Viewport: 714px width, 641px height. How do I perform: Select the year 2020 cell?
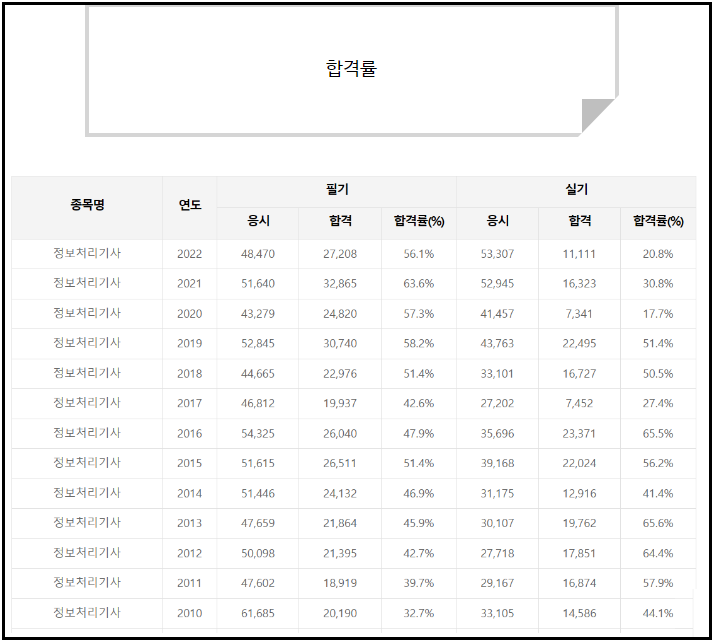(189, 314)
